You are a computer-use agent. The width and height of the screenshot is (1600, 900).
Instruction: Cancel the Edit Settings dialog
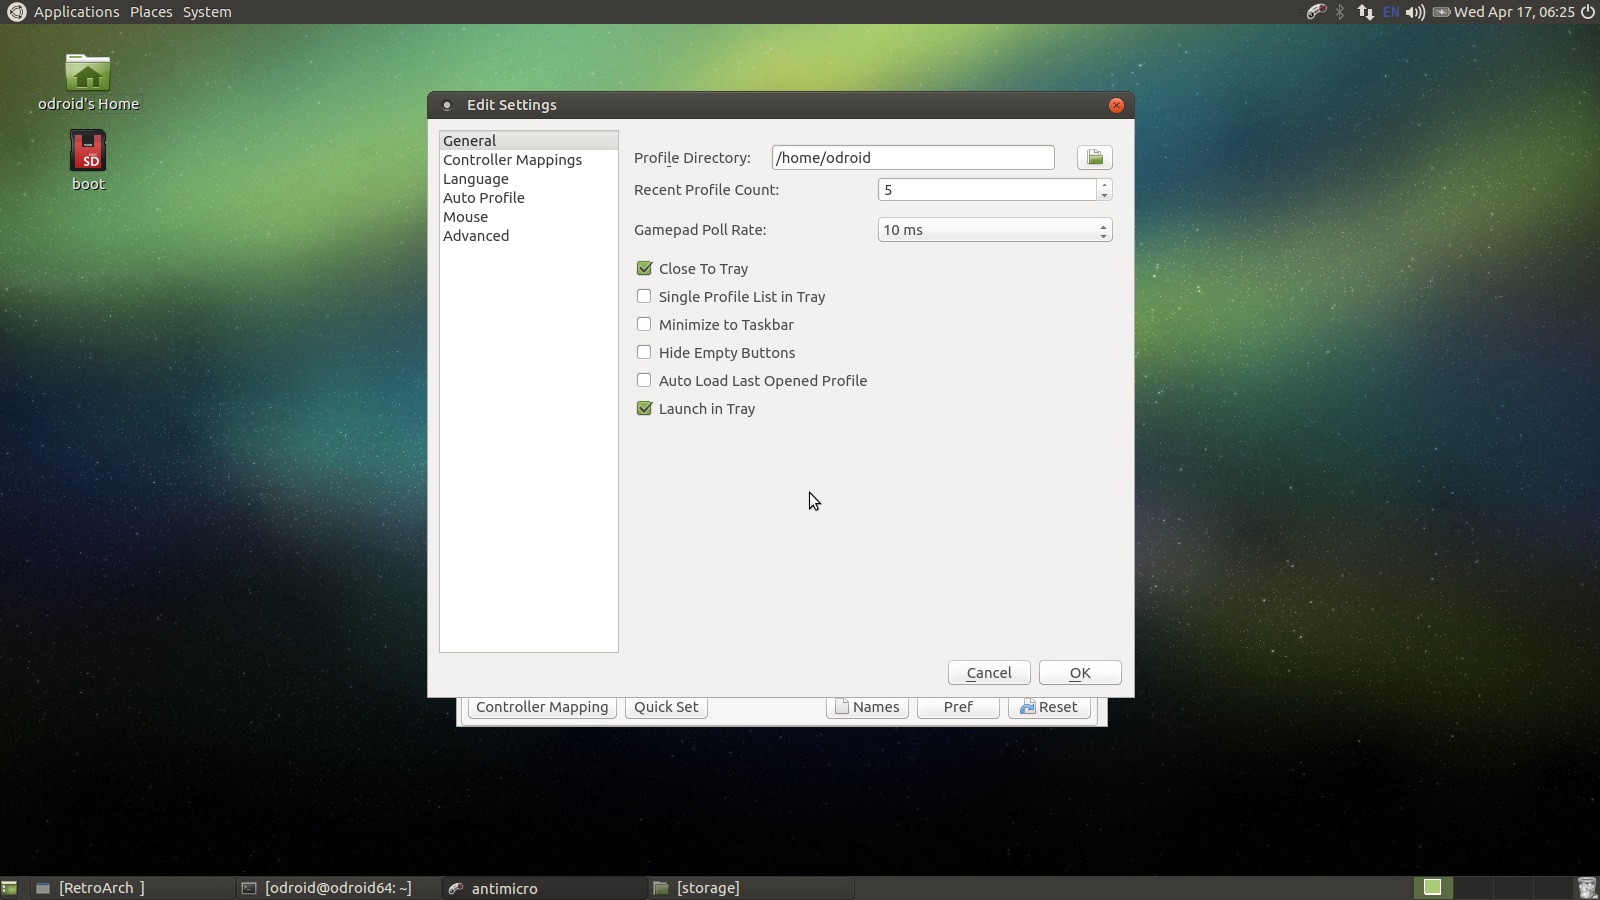pos(988,673)
